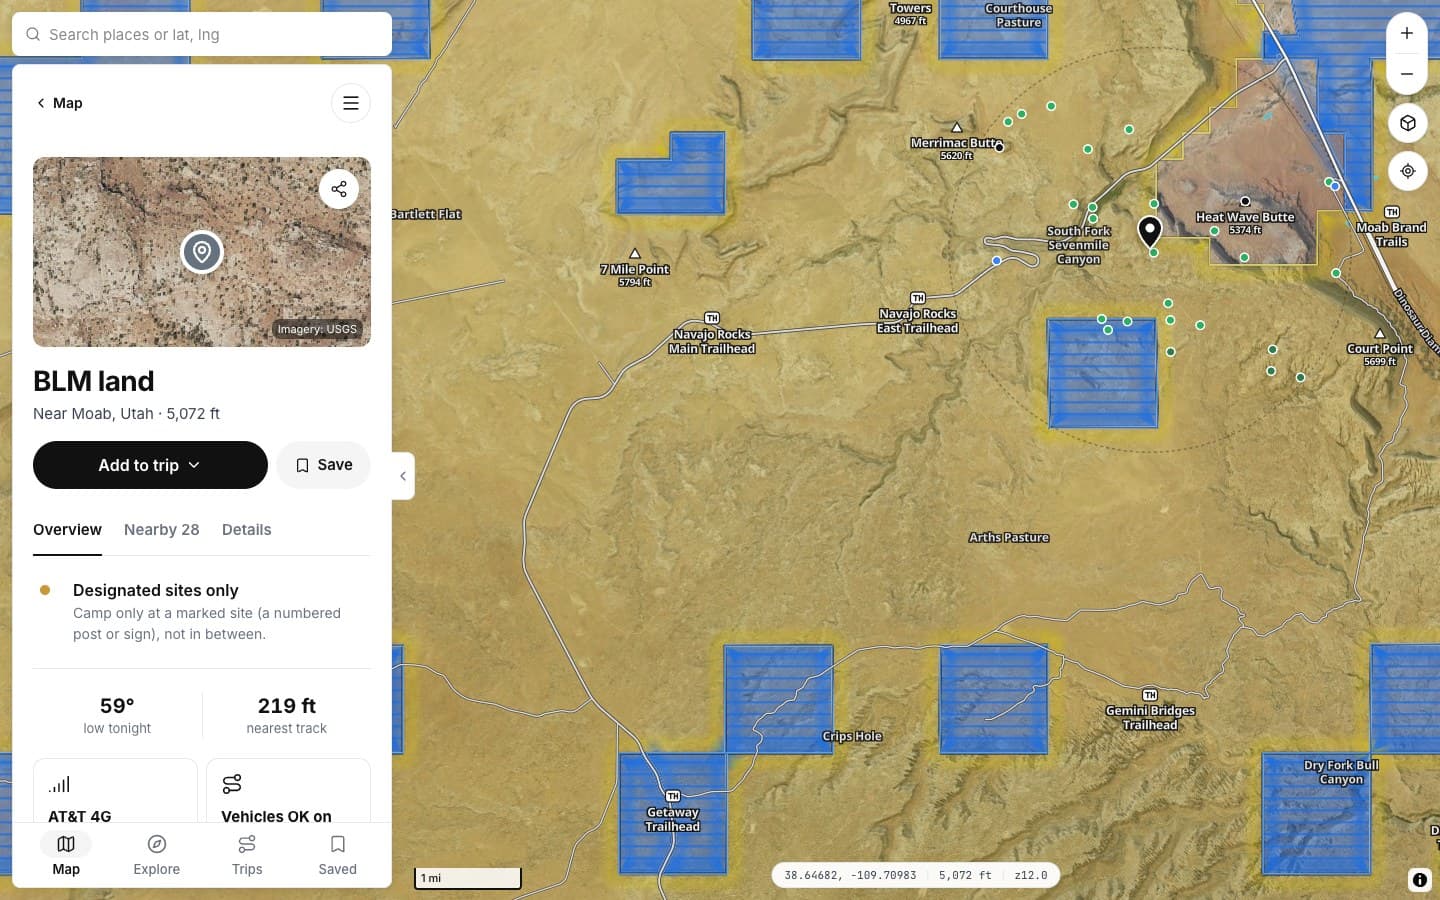Open the hamburger menu in the panel
1440x900 pixels.
pyautogui.click(x=351, y=103)
